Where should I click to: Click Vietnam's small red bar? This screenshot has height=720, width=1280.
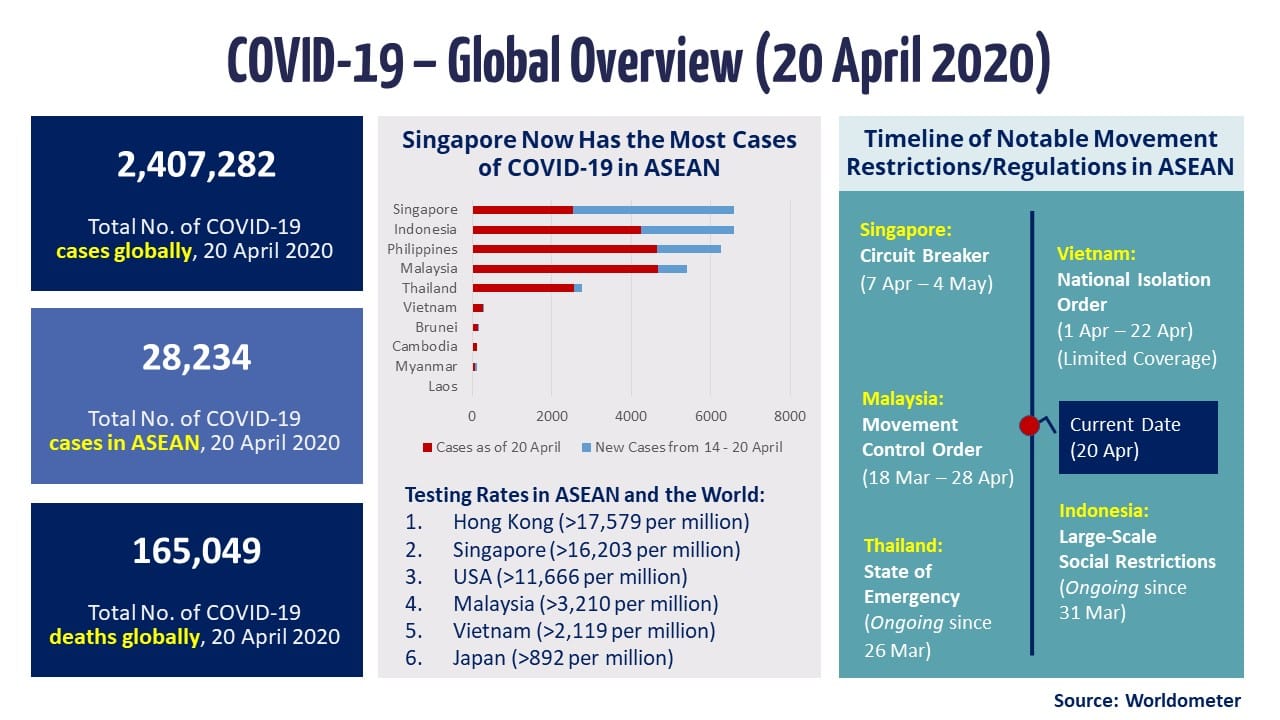click(479, 307)
